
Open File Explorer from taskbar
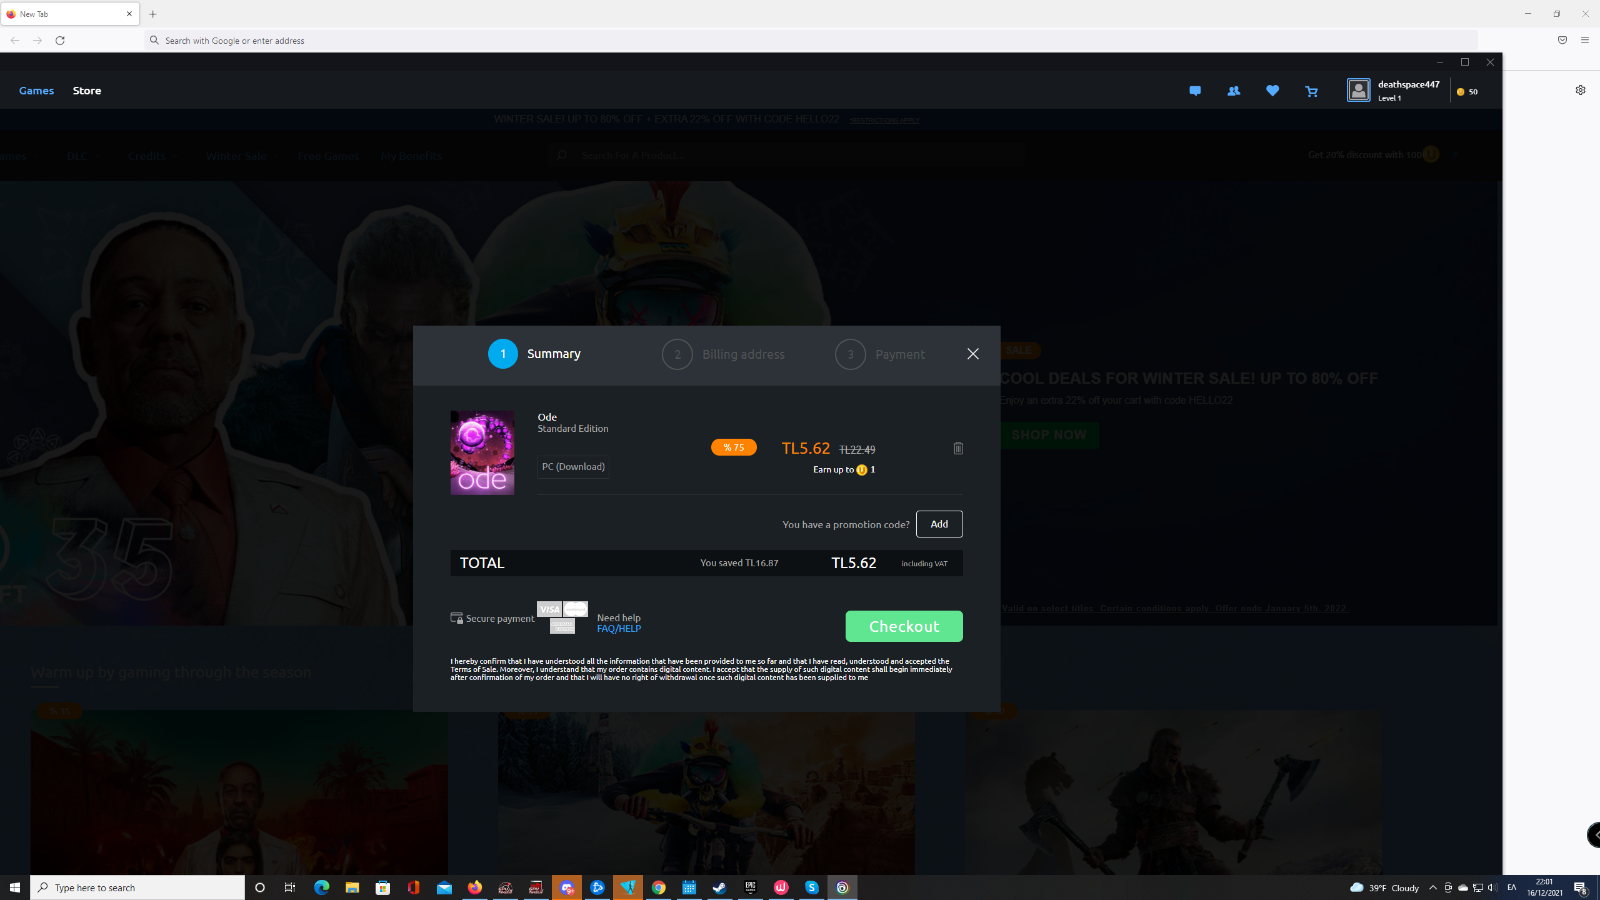pos(352,887)
